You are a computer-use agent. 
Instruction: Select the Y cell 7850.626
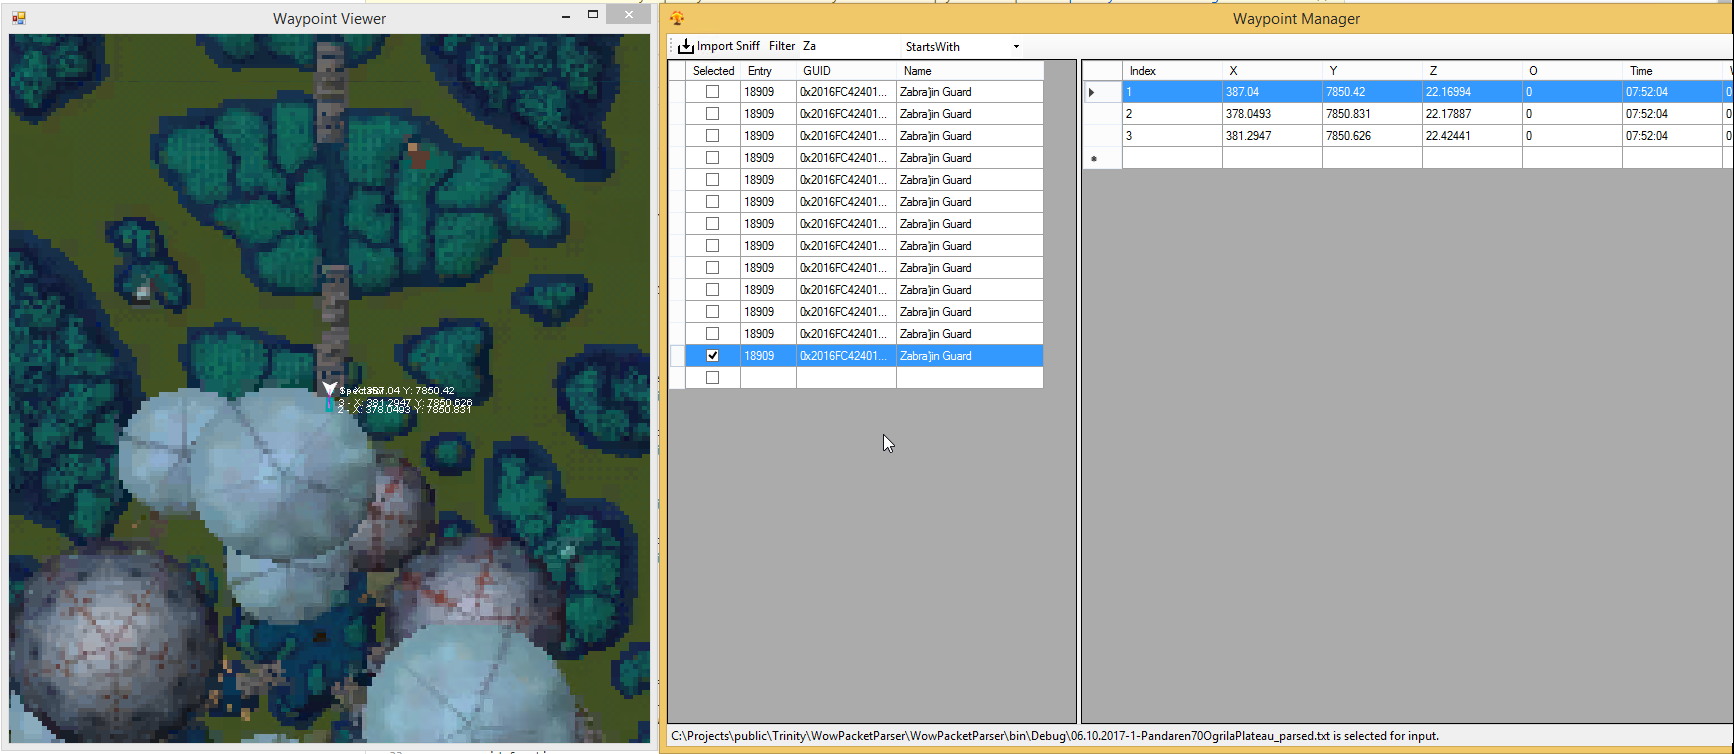click(1372, 136)
